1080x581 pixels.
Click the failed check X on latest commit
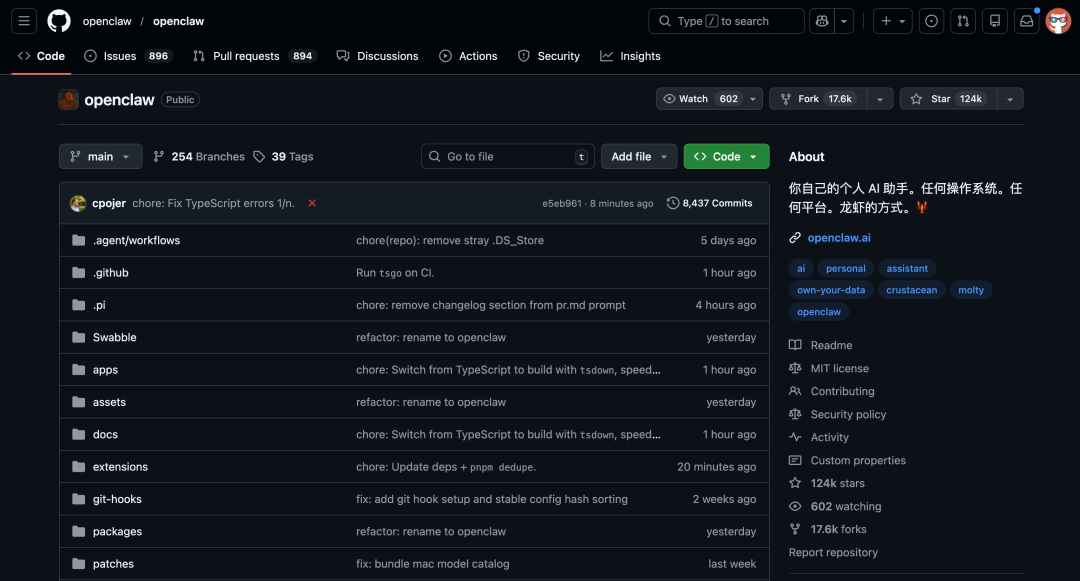pyautogui.click(x=311, y=202)
